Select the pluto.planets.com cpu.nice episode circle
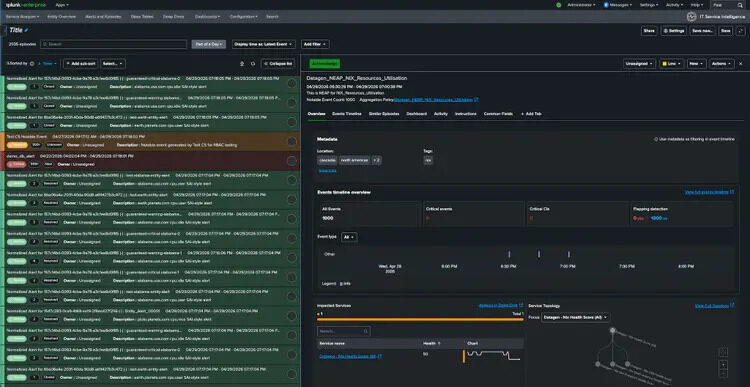This screenshot has height=387, width=750. pos(291,316)
